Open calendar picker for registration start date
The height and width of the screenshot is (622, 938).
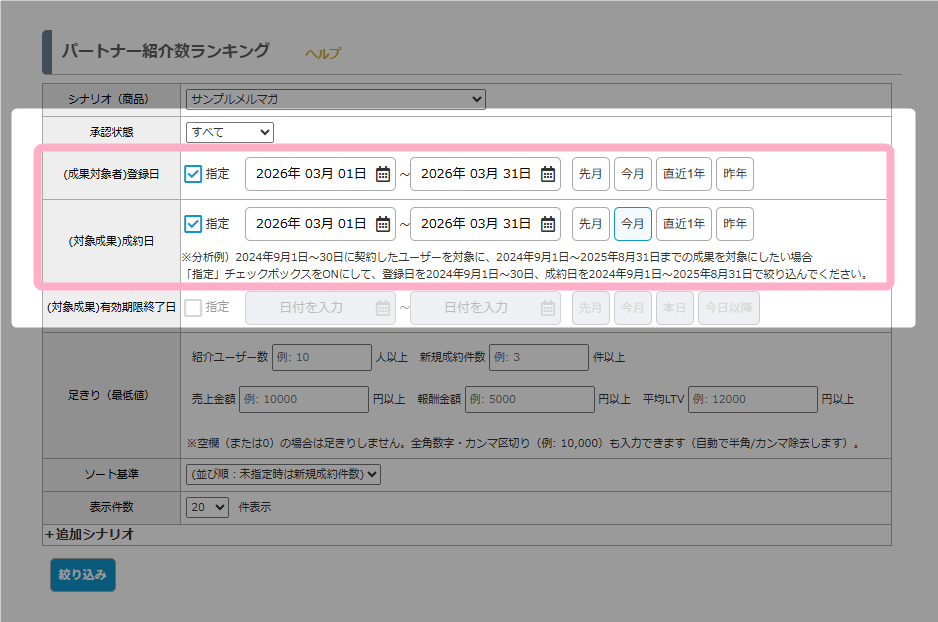pyautogui.click(x=383, y=174)
